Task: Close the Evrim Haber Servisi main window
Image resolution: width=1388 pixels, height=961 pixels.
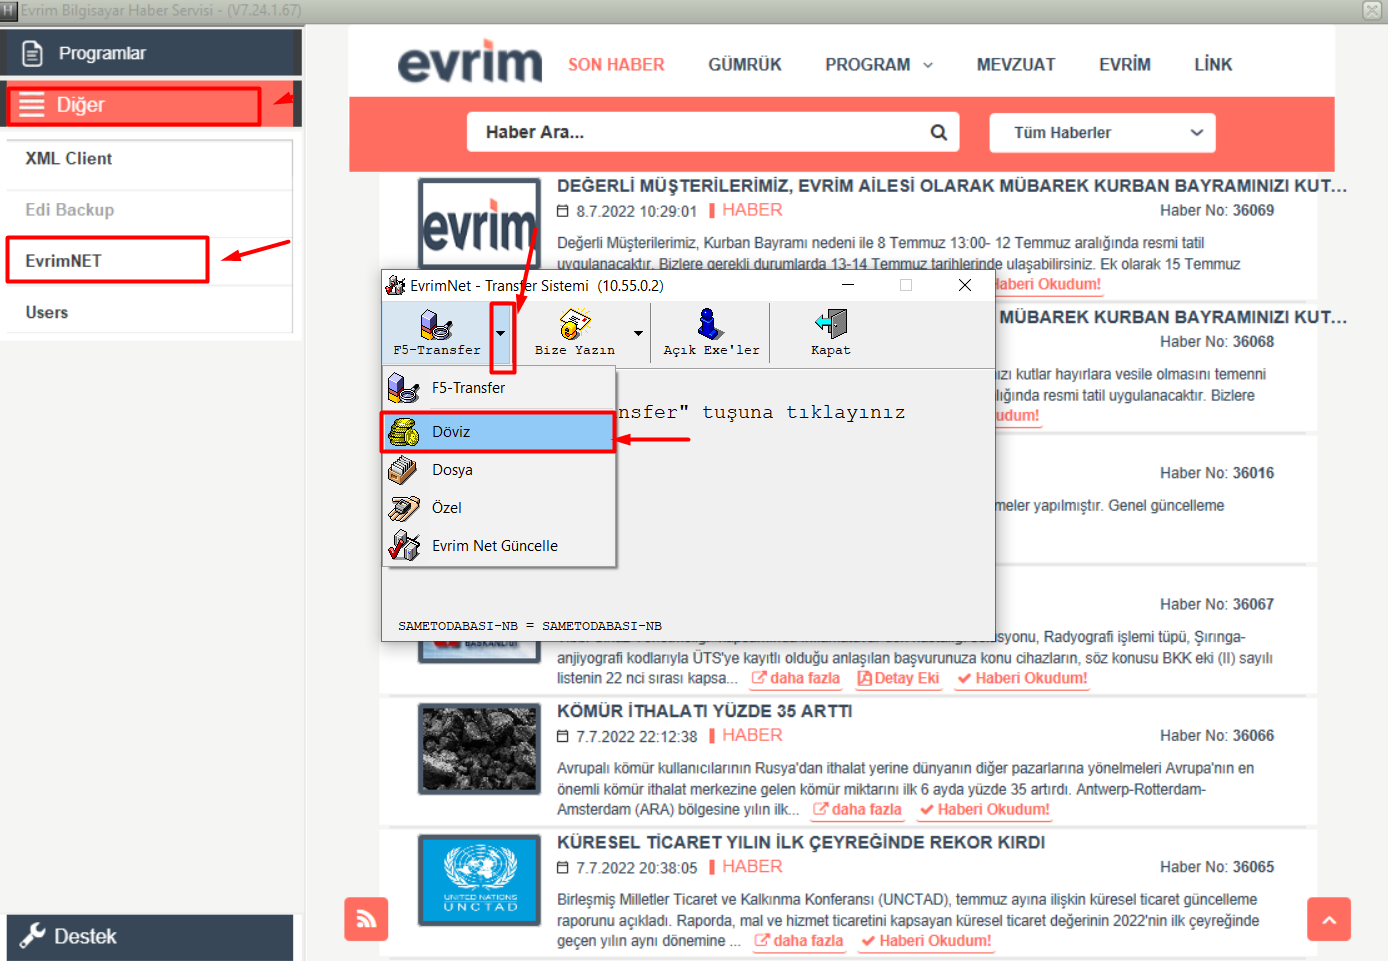Action: 1372,10
